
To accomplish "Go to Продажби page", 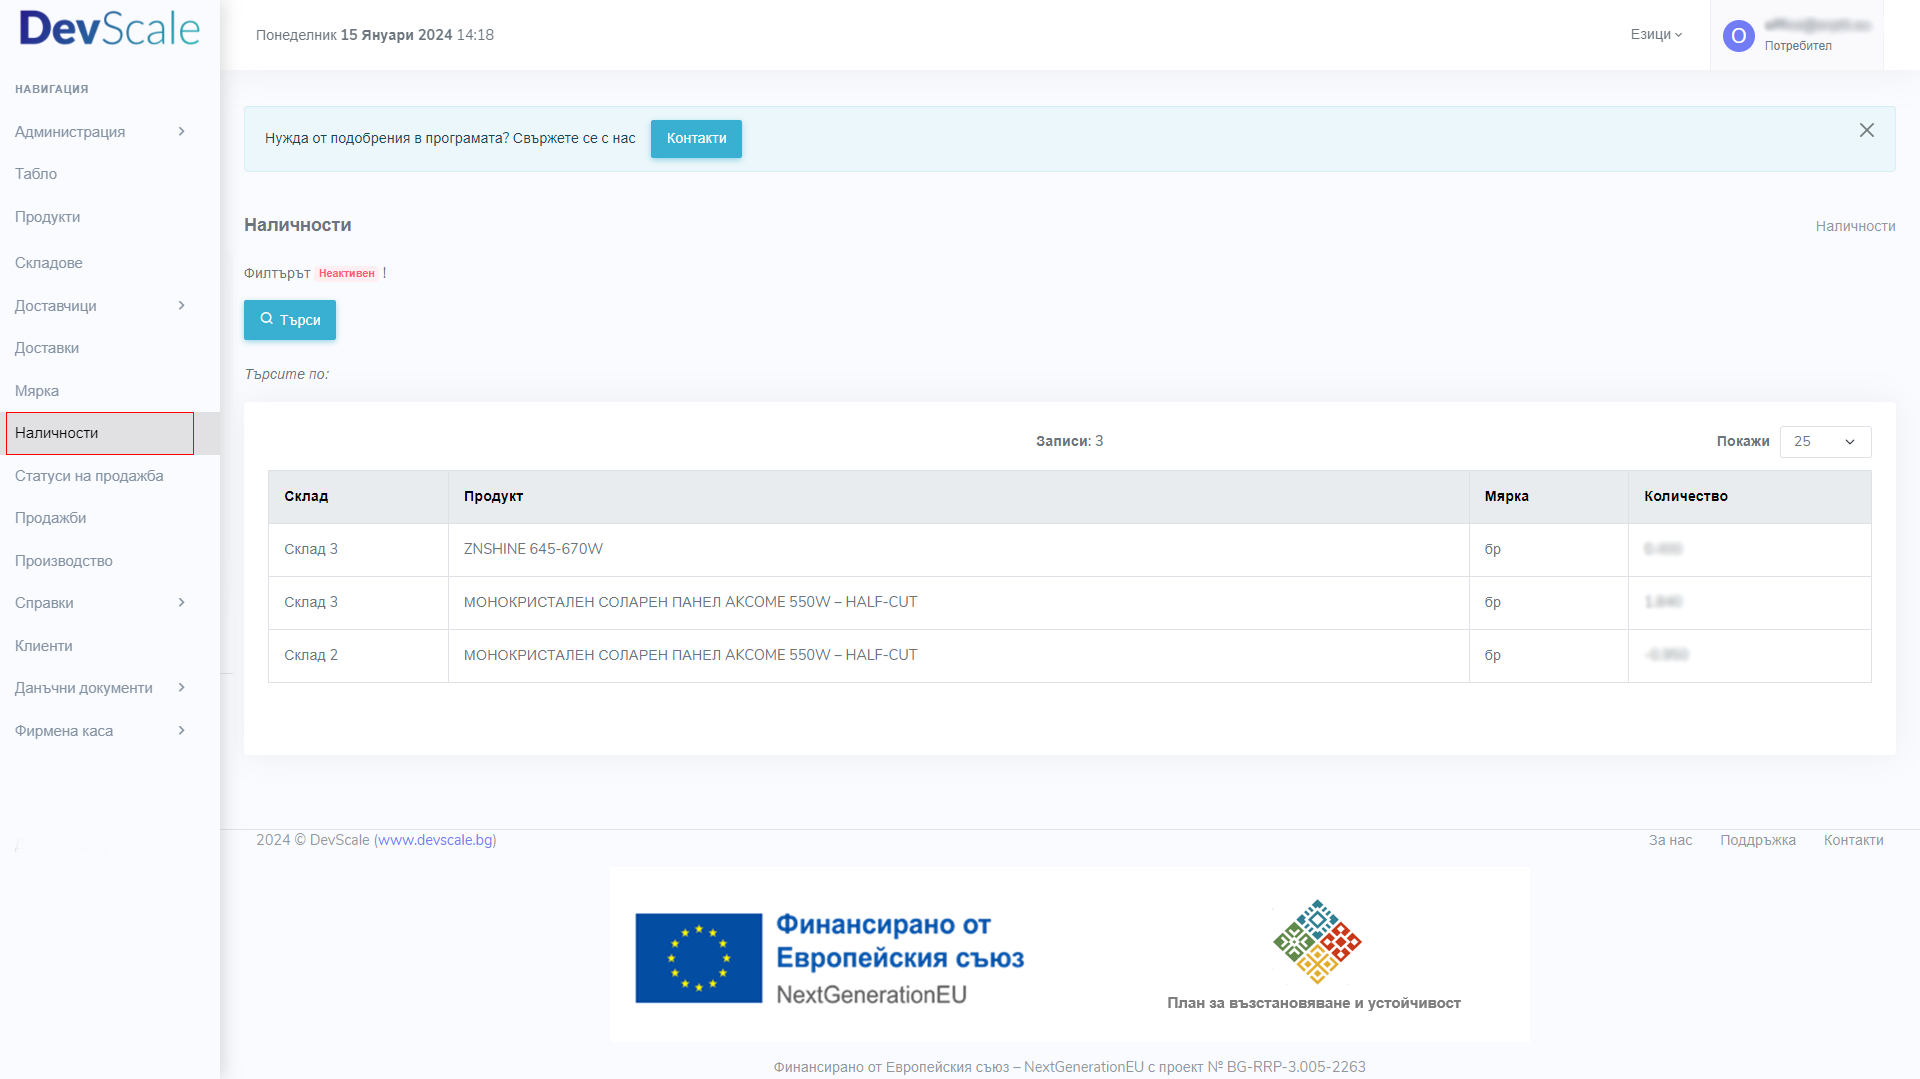I will (51, 518).
